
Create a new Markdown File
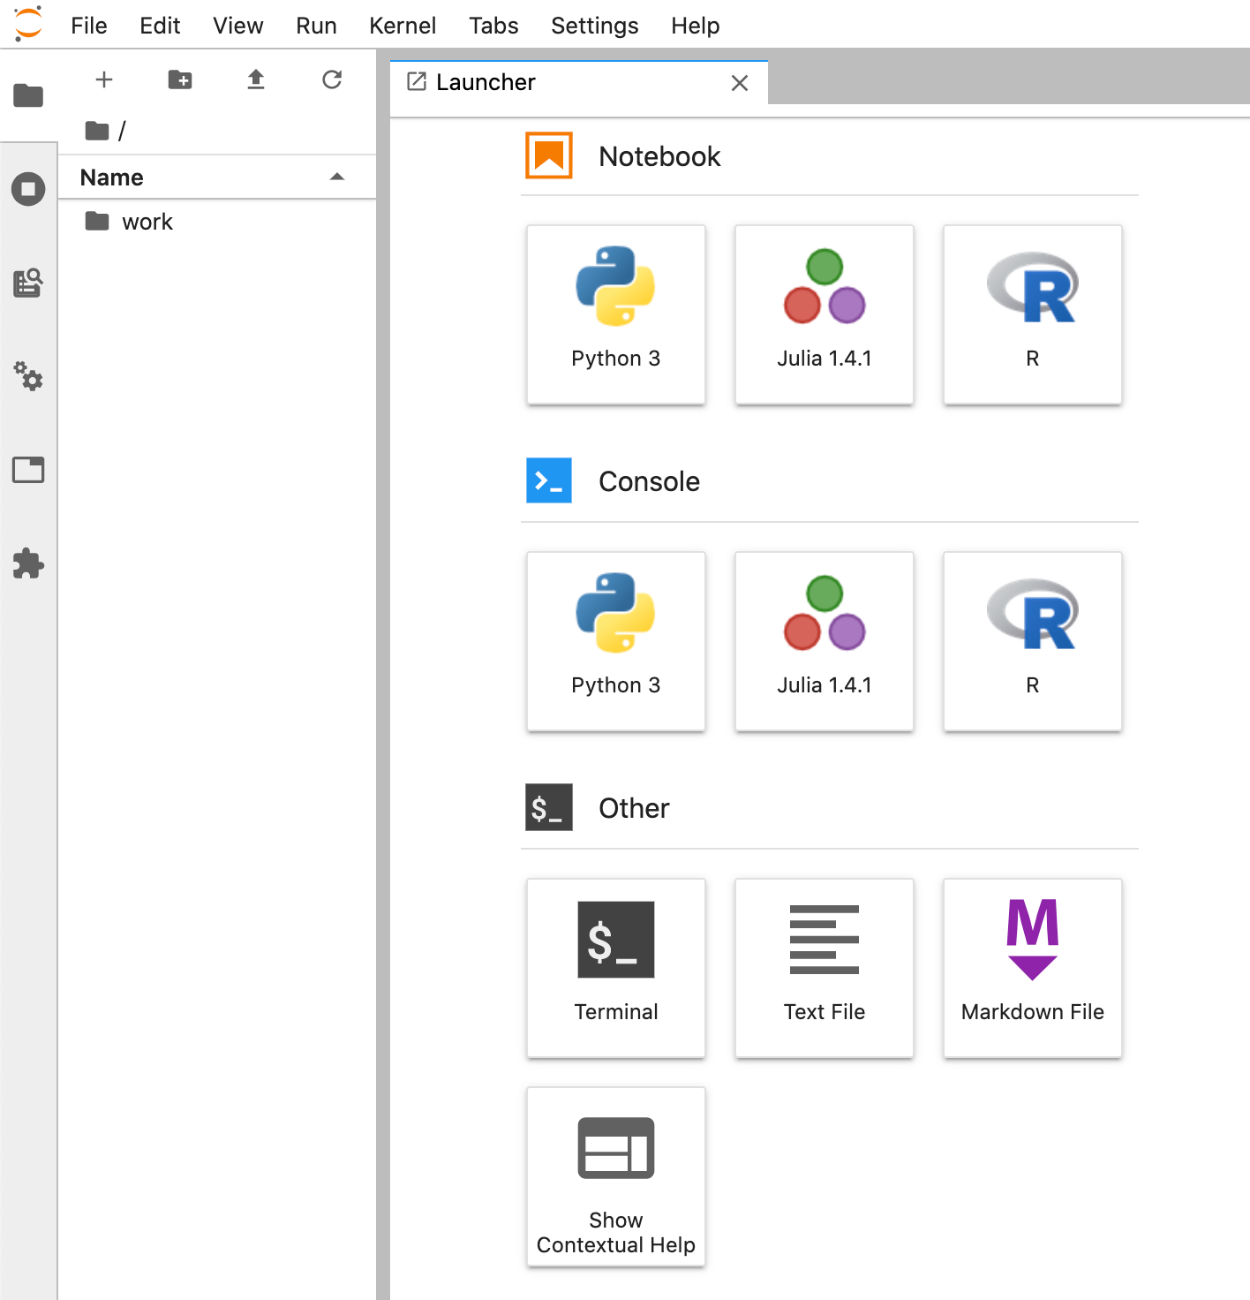coord(1032,968)
